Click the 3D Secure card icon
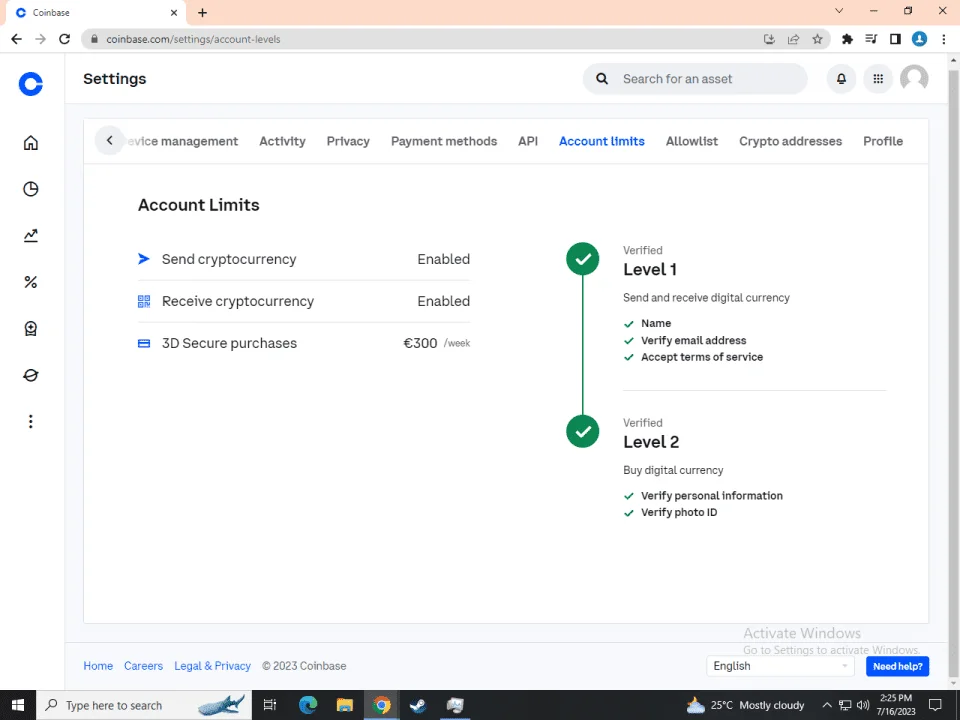Viewport: 960px width, 720px height. [x=144, y=343]
